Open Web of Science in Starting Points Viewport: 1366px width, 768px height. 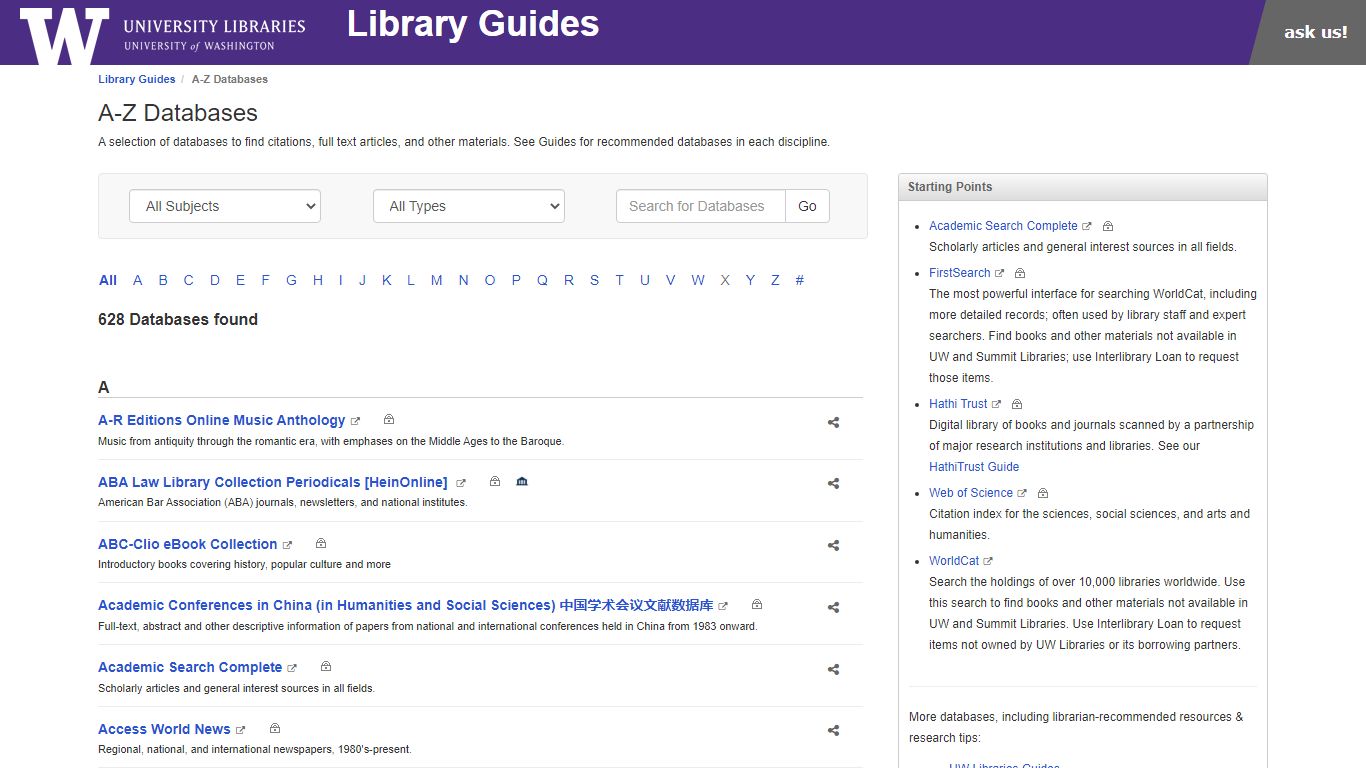point(971,493)
